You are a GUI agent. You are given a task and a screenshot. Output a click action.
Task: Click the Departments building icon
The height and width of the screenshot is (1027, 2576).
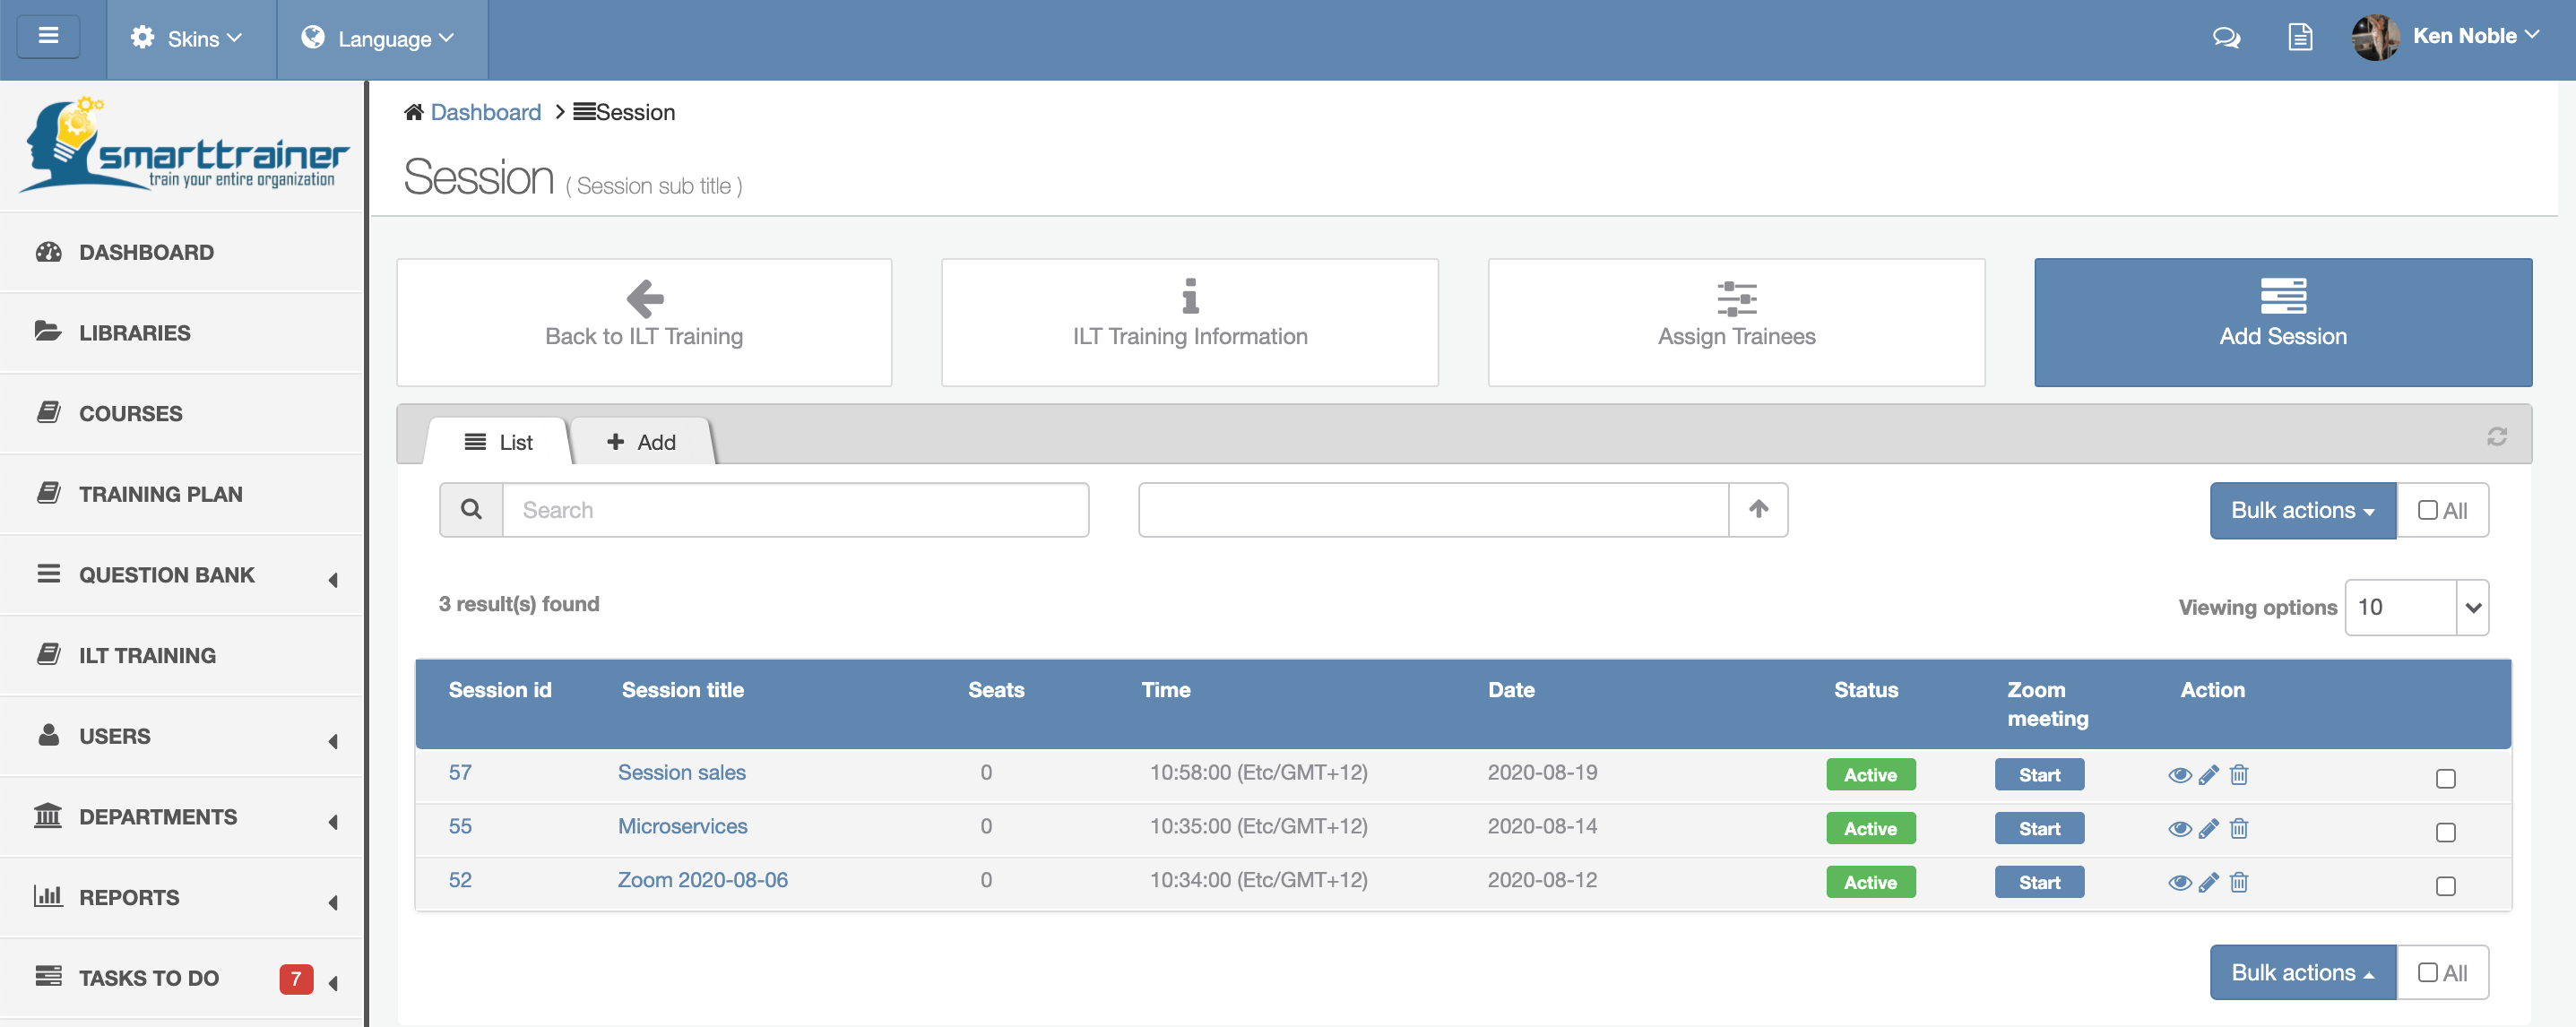click(x=48, y=816)
